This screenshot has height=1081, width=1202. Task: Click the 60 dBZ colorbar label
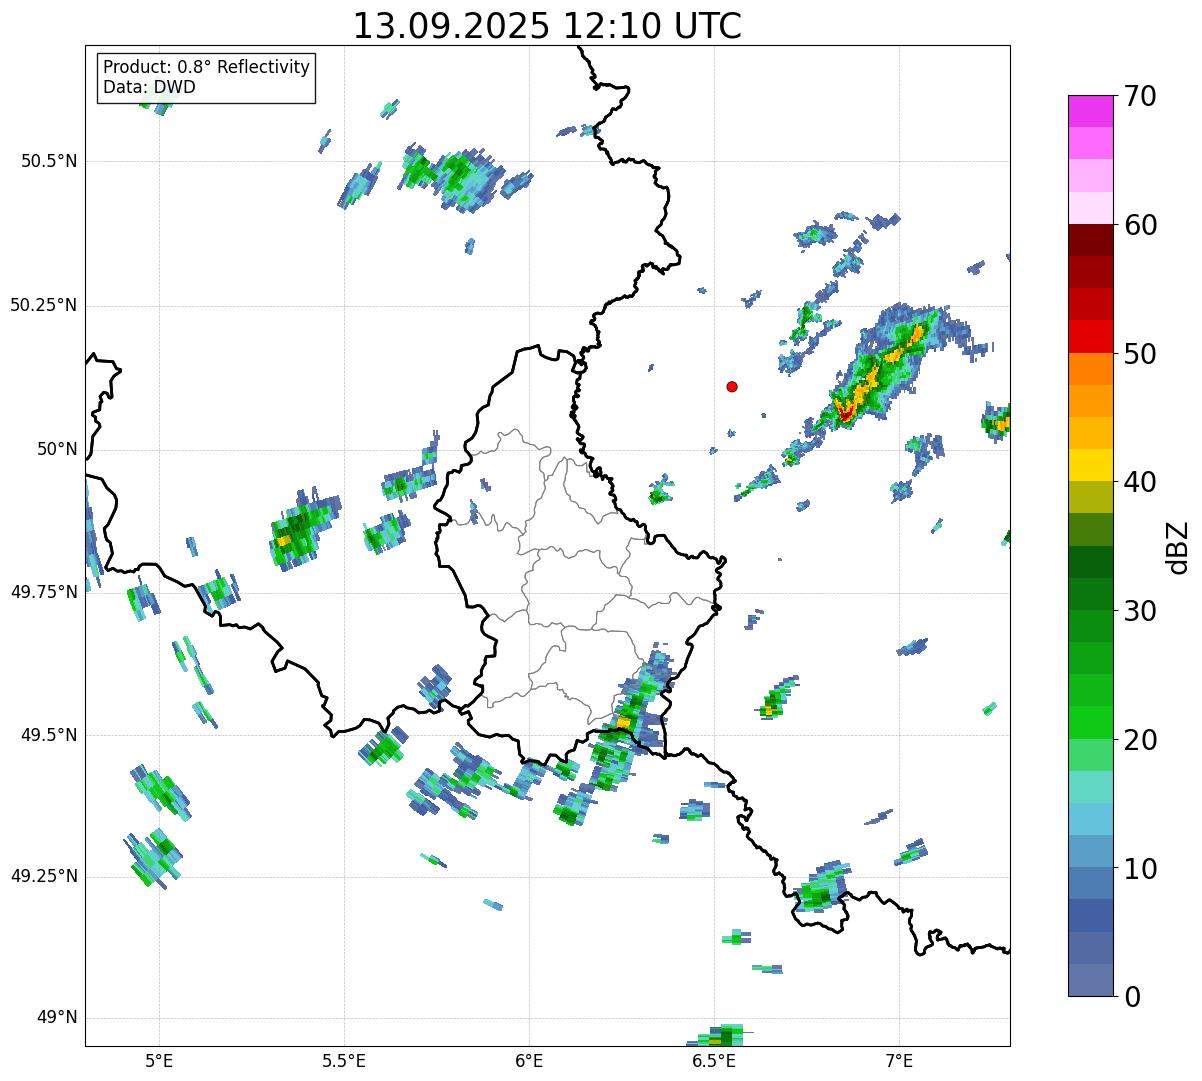[1140, 225]
